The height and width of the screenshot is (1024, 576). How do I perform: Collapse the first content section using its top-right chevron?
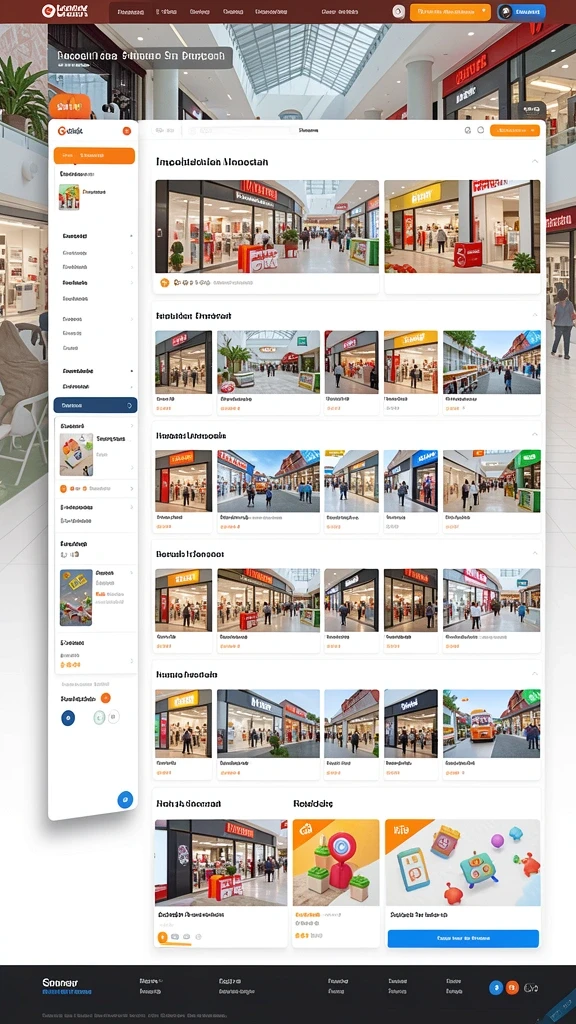coord(535,161)
